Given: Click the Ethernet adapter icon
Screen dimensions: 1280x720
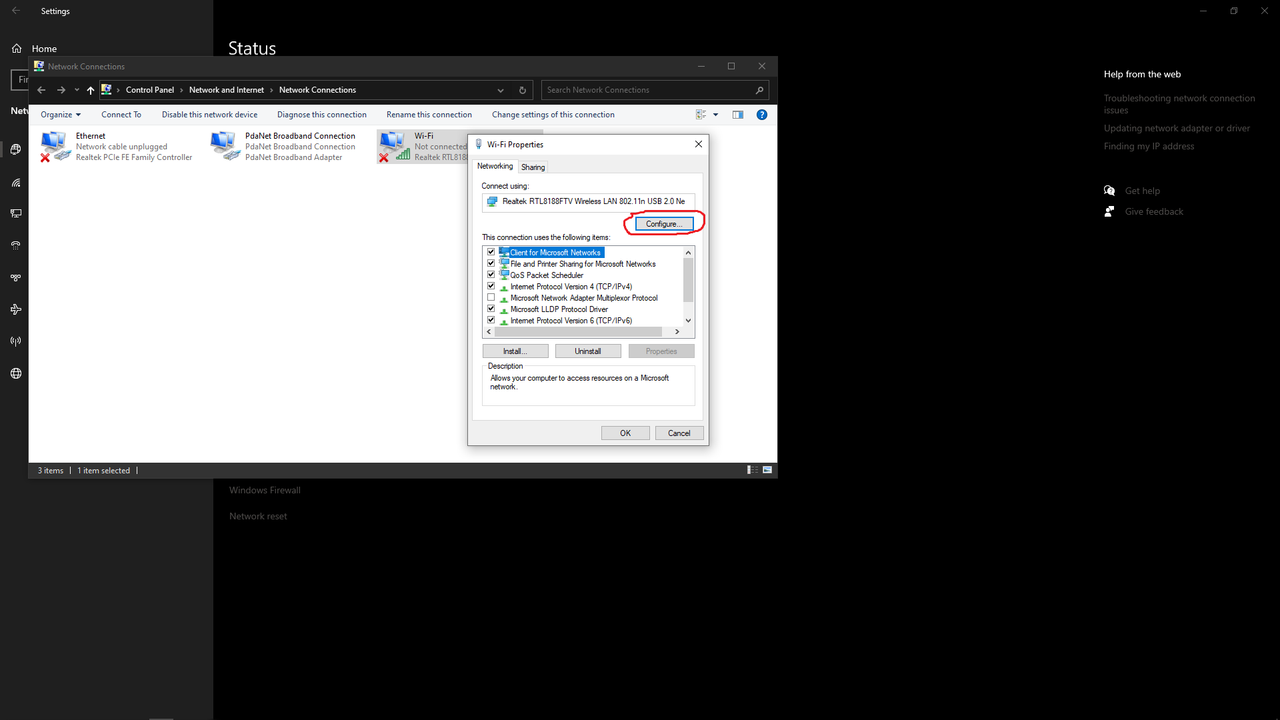Looking at the screenshot, I should click(55, 146).
